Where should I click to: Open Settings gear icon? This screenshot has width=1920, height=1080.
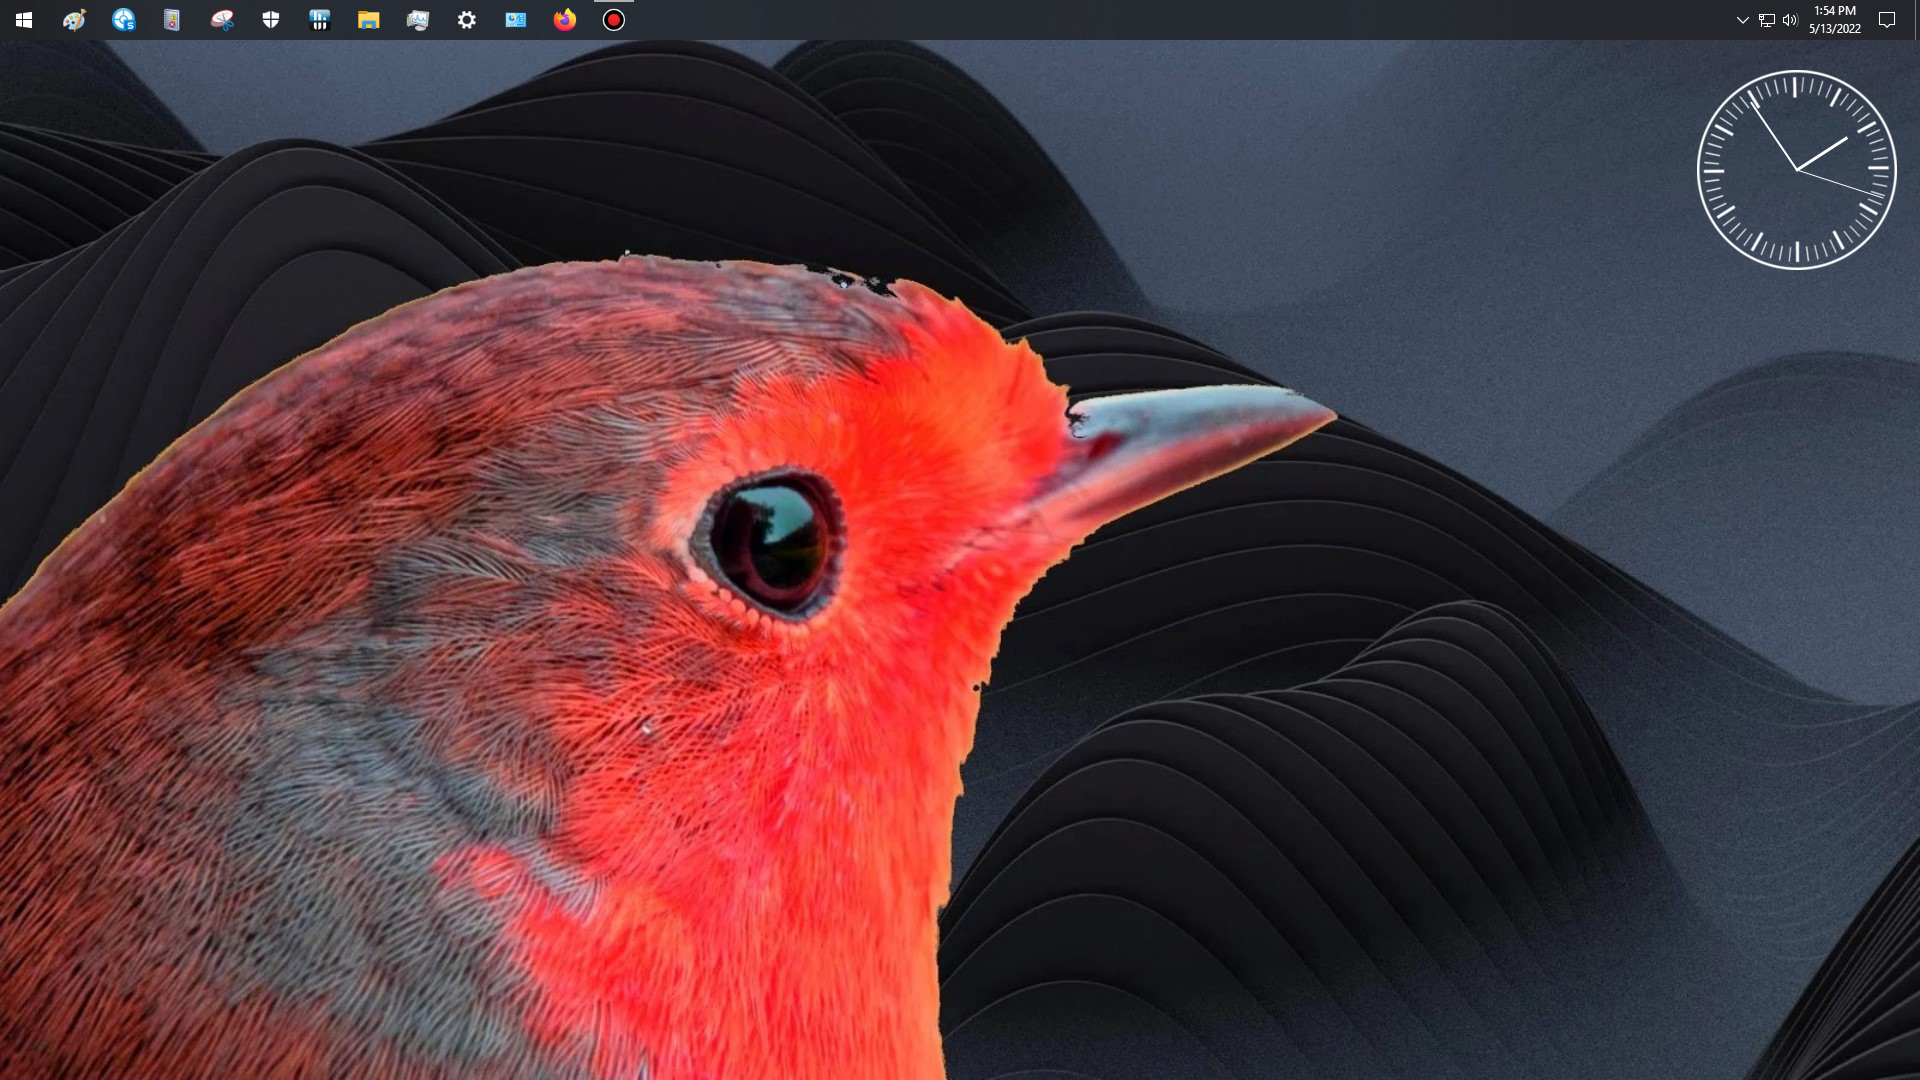467,20
